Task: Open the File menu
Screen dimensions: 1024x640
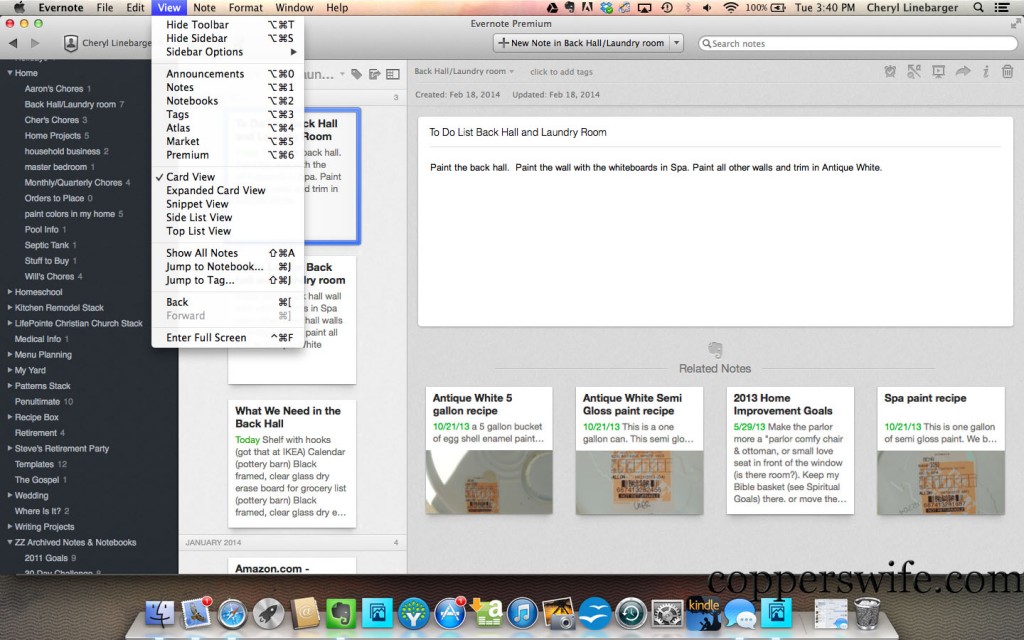Action: pos(104,8)
